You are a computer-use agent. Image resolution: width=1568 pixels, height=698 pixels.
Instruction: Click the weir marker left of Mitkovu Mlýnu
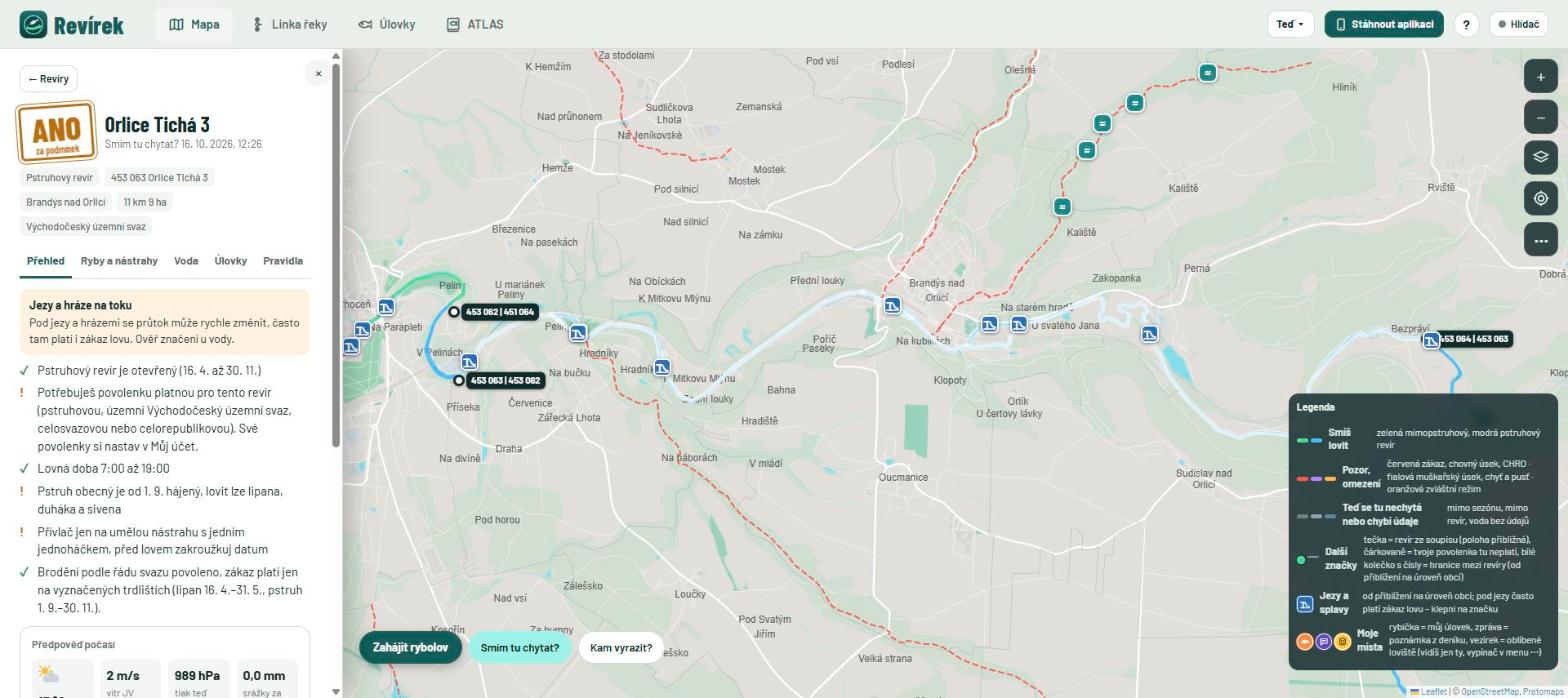(662, 368)
